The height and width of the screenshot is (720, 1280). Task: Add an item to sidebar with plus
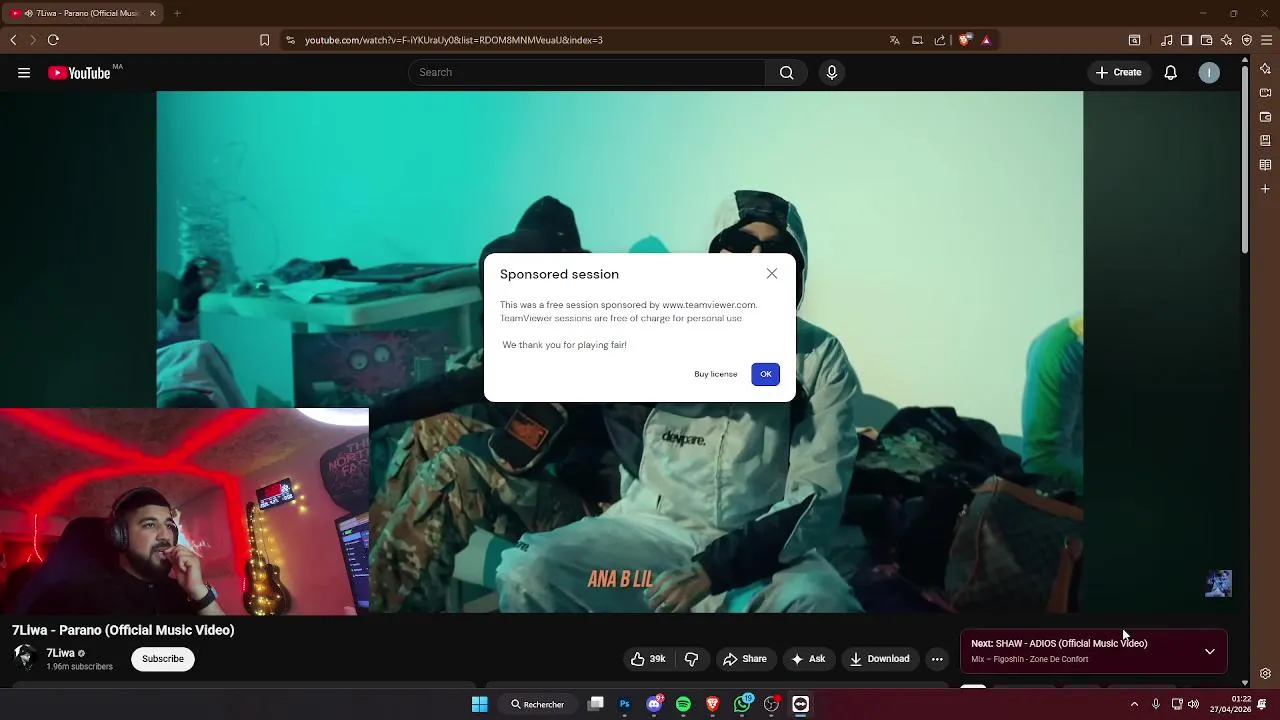(x=1265, y=189)
